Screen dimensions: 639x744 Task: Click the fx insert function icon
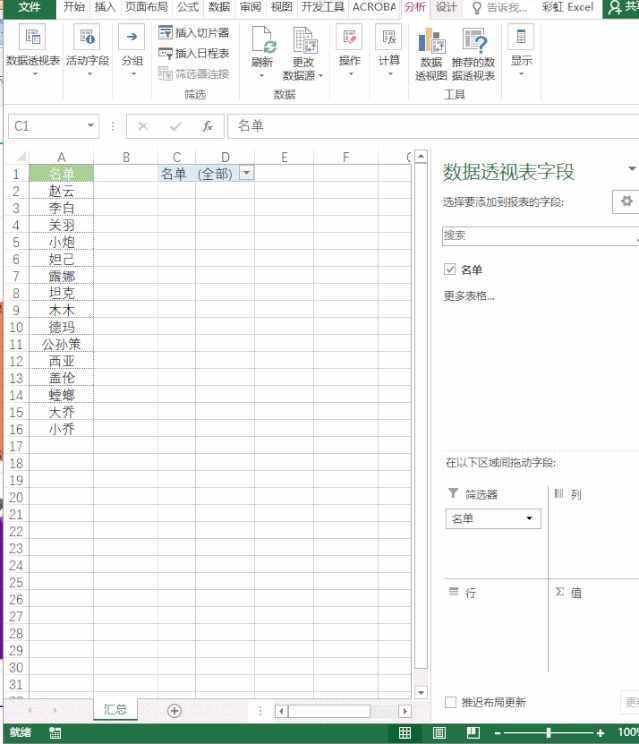point(207,126)
